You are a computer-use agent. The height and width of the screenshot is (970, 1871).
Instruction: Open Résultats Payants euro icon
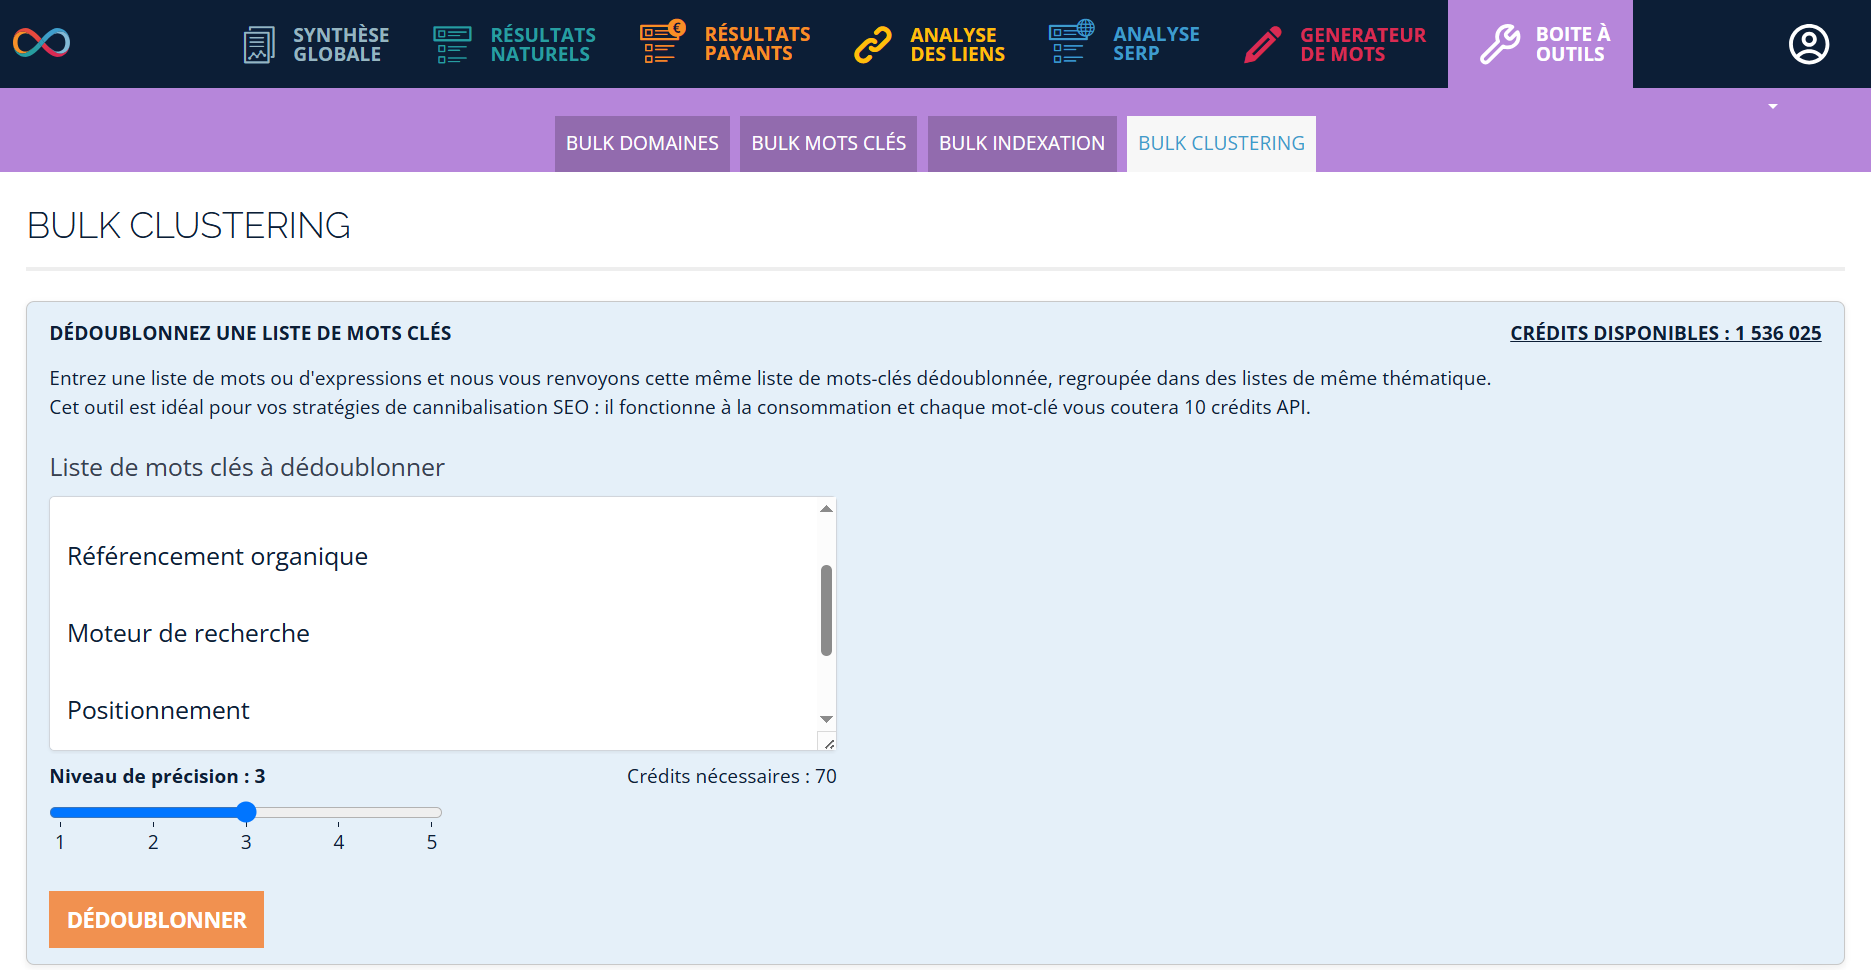click(662, 43)
